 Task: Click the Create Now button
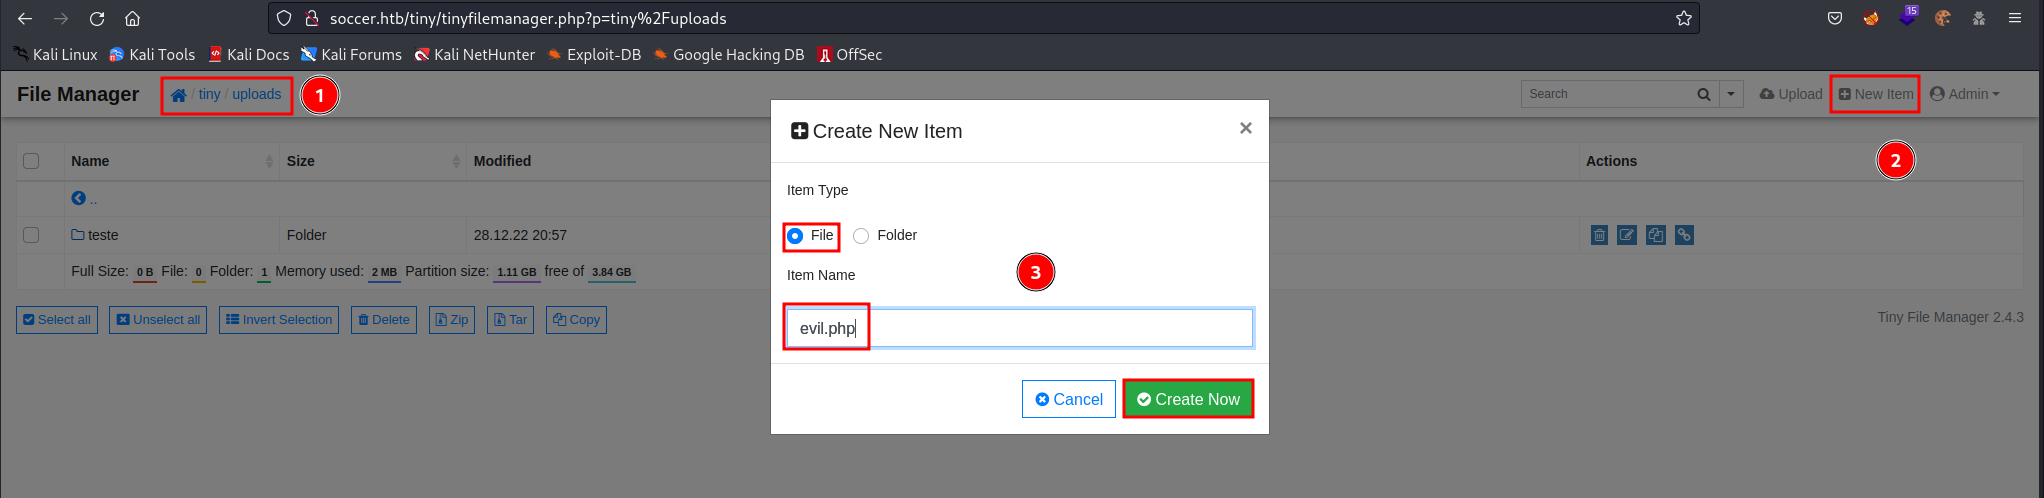coord(1188,399)
